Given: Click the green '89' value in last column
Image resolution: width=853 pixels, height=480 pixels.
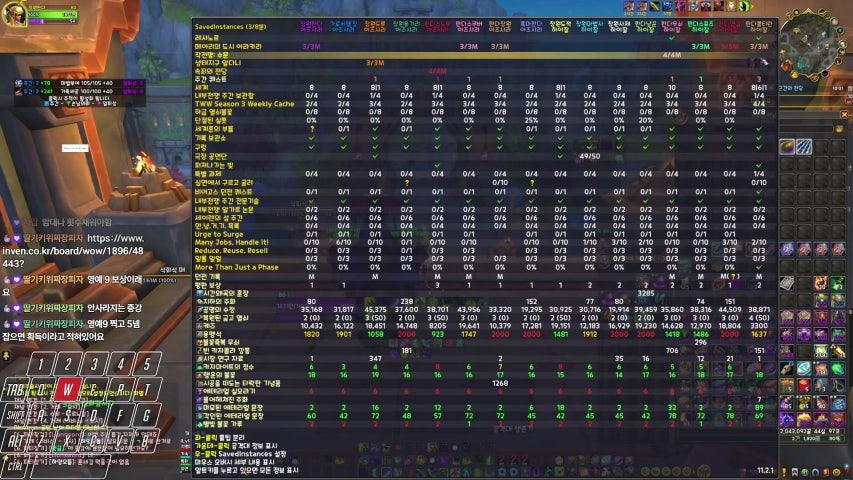Looking at the screenshot, I should [x=759, y=407].
